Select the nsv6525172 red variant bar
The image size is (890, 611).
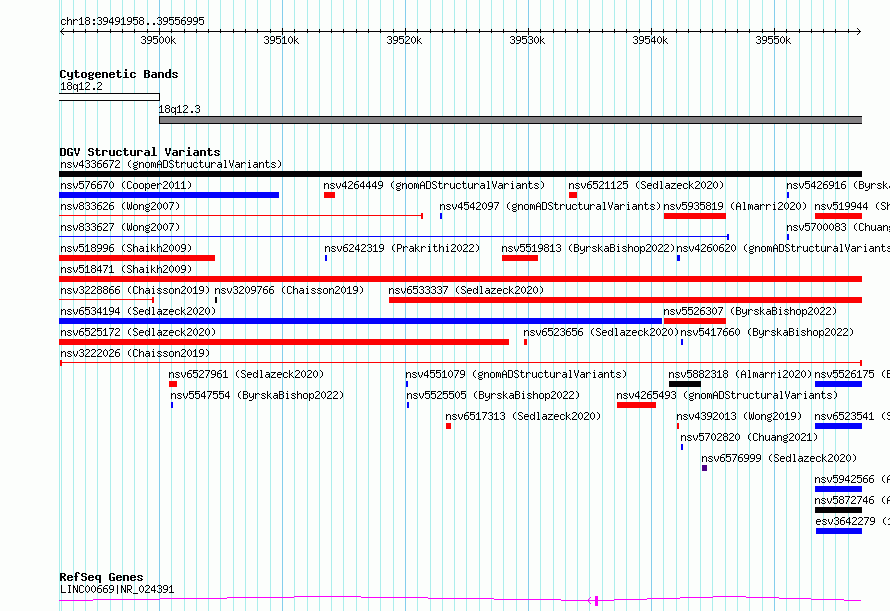[284, 342]
